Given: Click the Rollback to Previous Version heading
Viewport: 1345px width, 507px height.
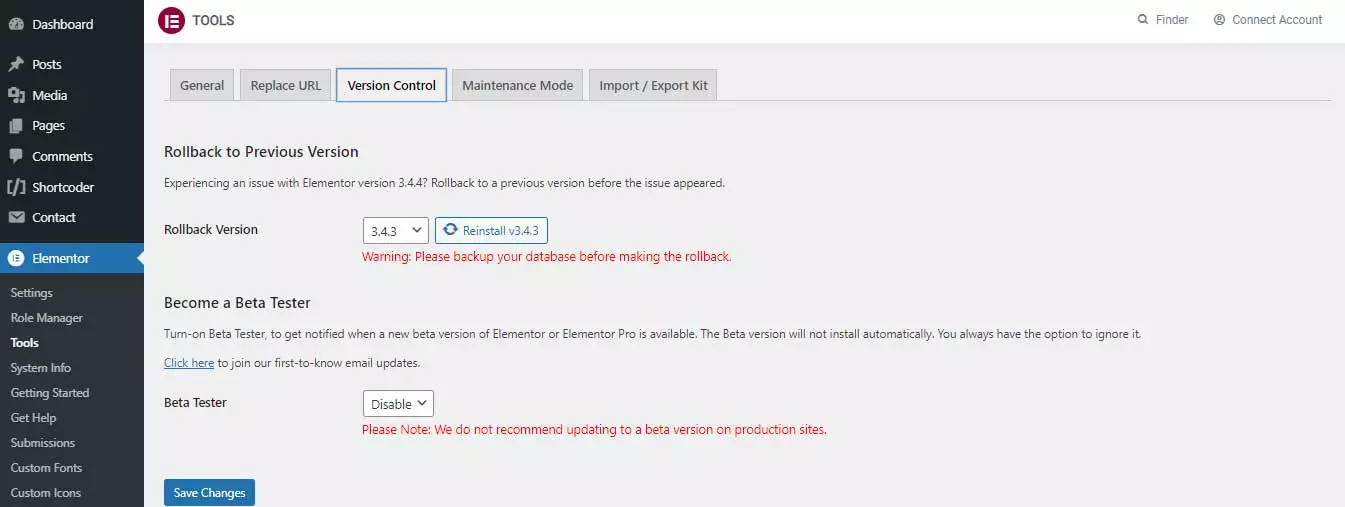Looking at the screenshot, I should coord(261,152).
